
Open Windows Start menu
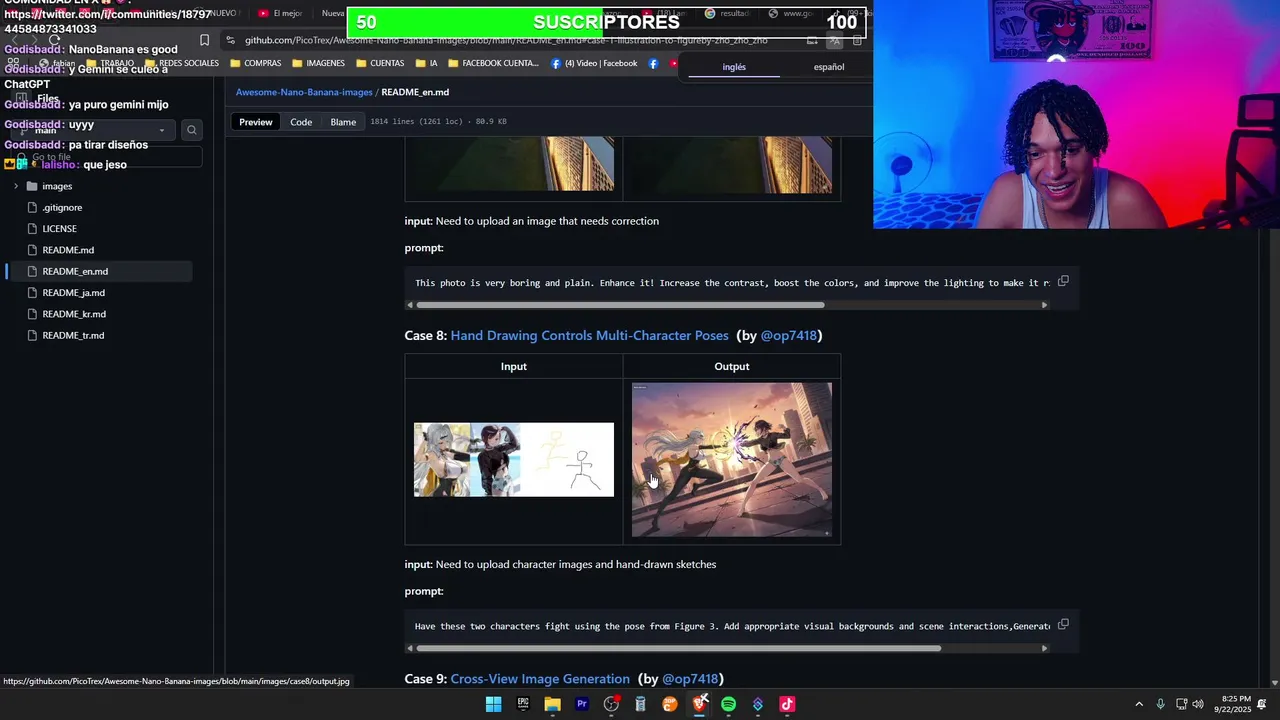493,704
